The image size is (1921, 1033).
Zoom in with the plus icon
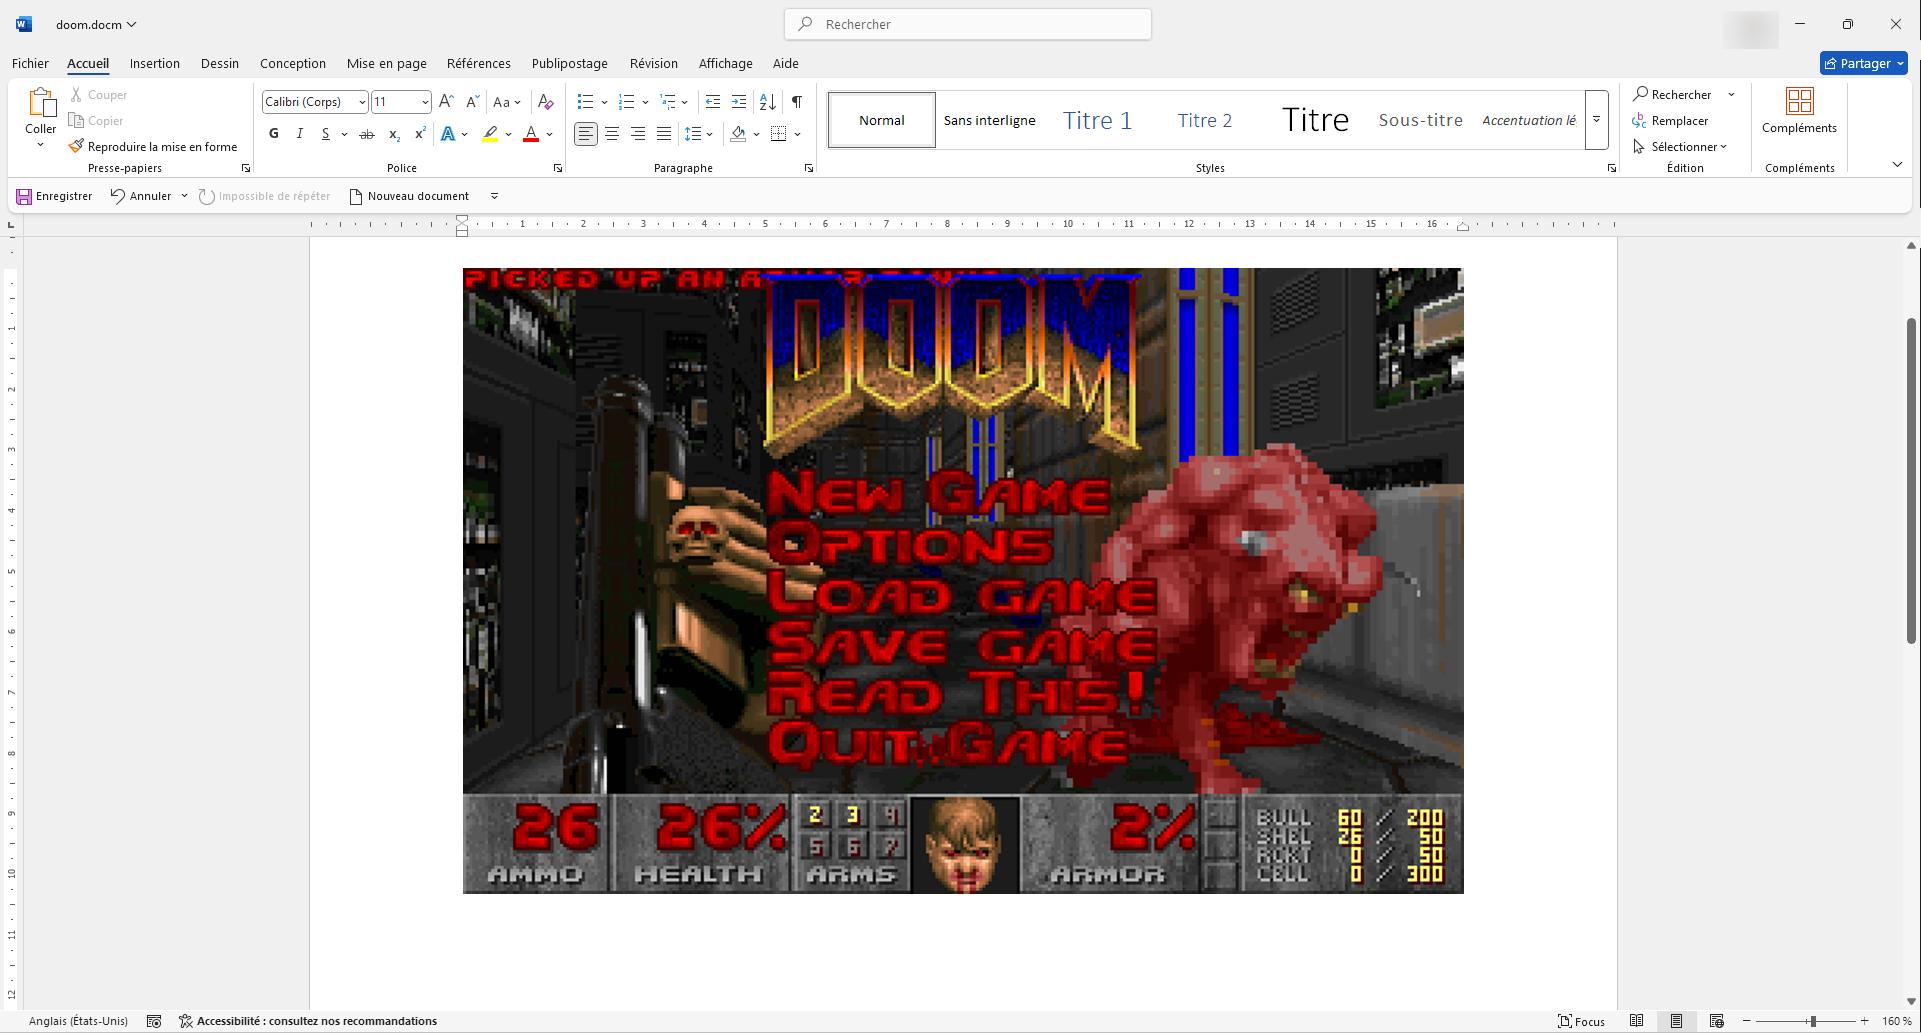click(1864, 1021)
